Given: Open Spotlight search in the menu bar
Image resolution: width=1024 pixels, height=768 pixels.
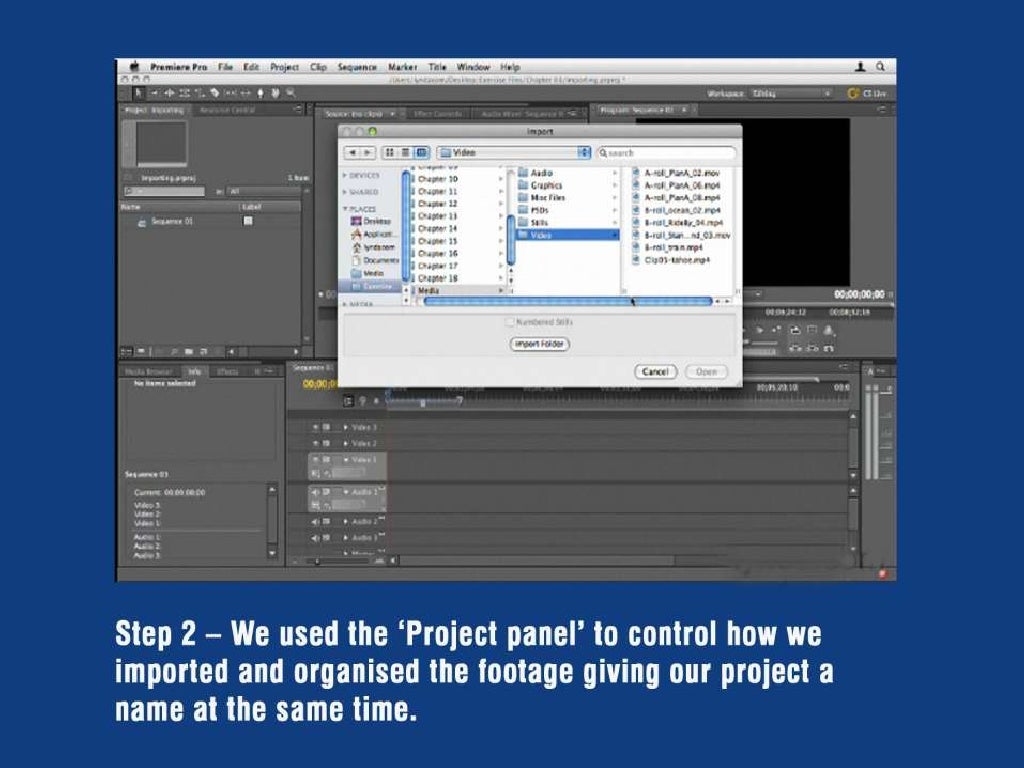Looking at the screenshot, I should [880, 67].
